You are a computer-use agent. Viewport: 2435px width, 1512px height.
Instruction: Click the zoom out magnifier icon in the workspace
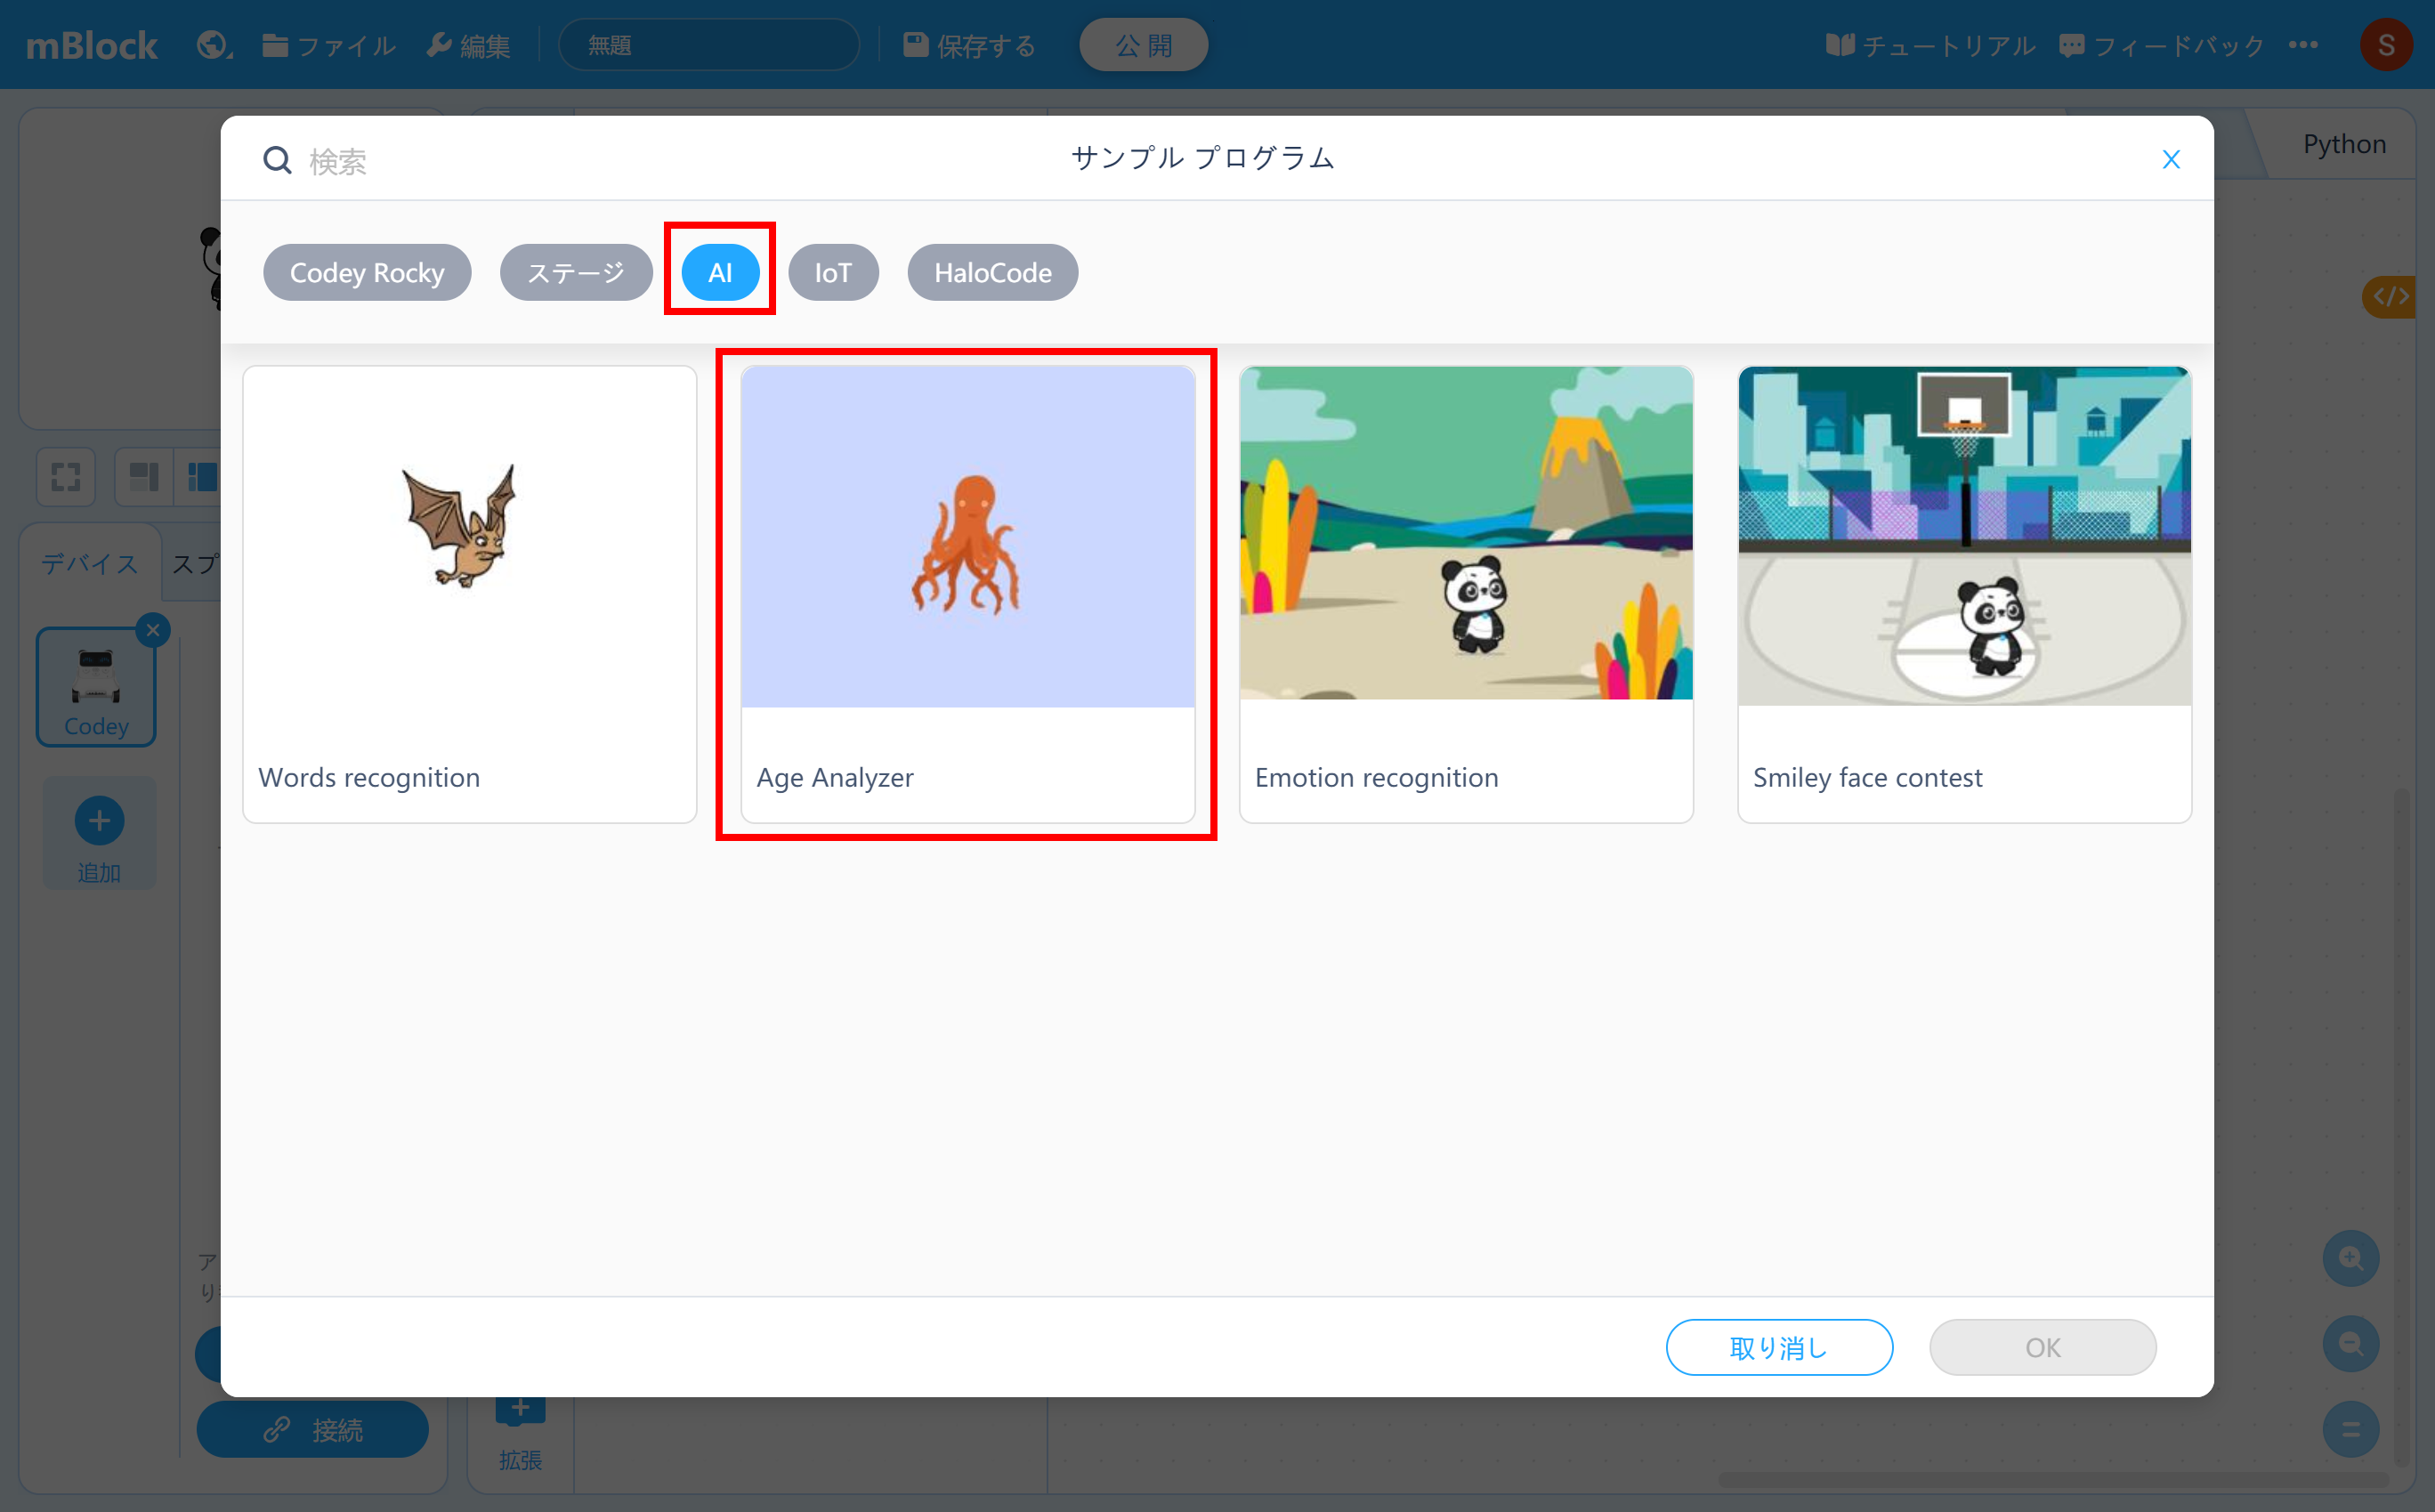click(2350, 1343)
